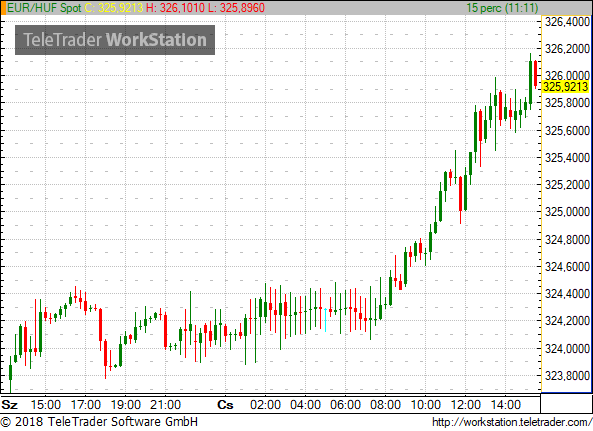Click the closing price C: 325,9213 in header
Screen dimensions: 593x431
point(114,8)
